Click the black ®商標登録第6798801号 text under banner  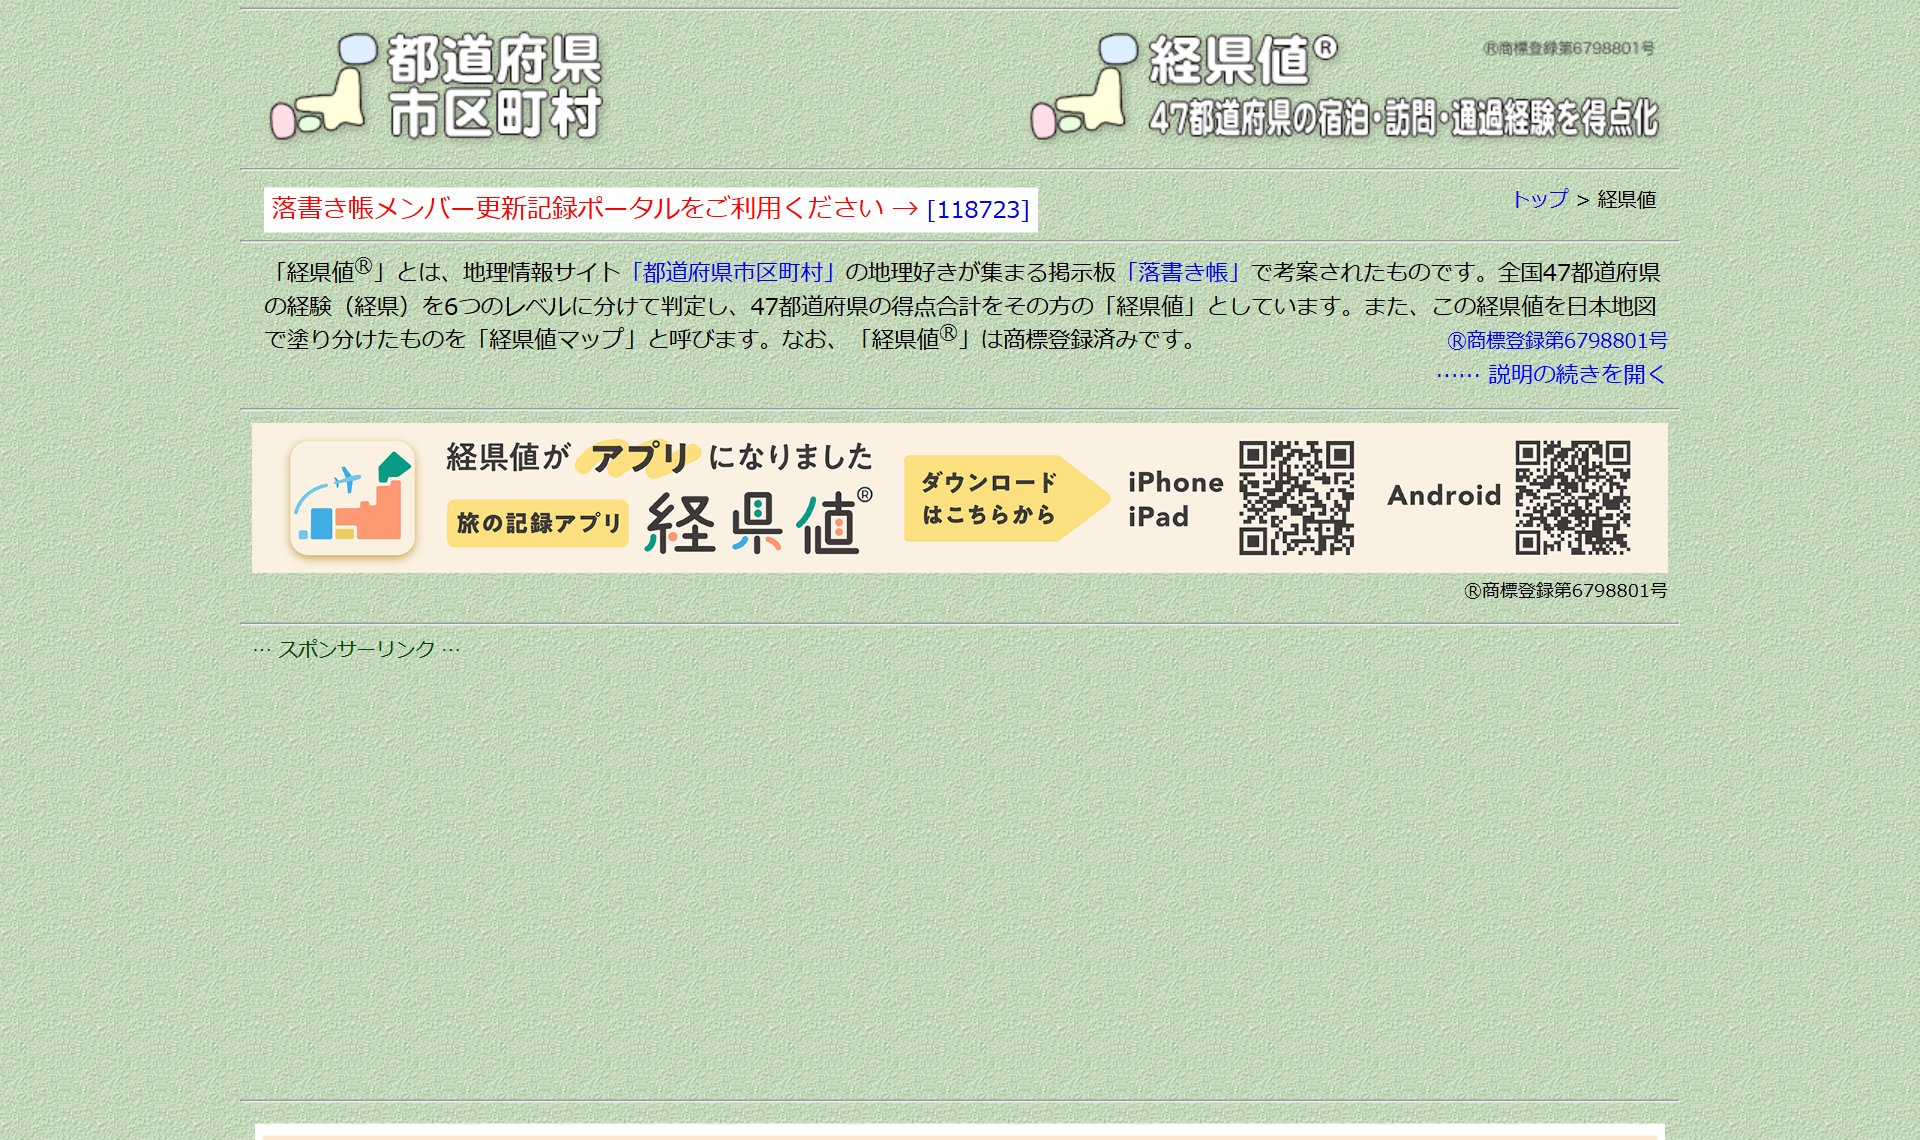pos(1566,590)
